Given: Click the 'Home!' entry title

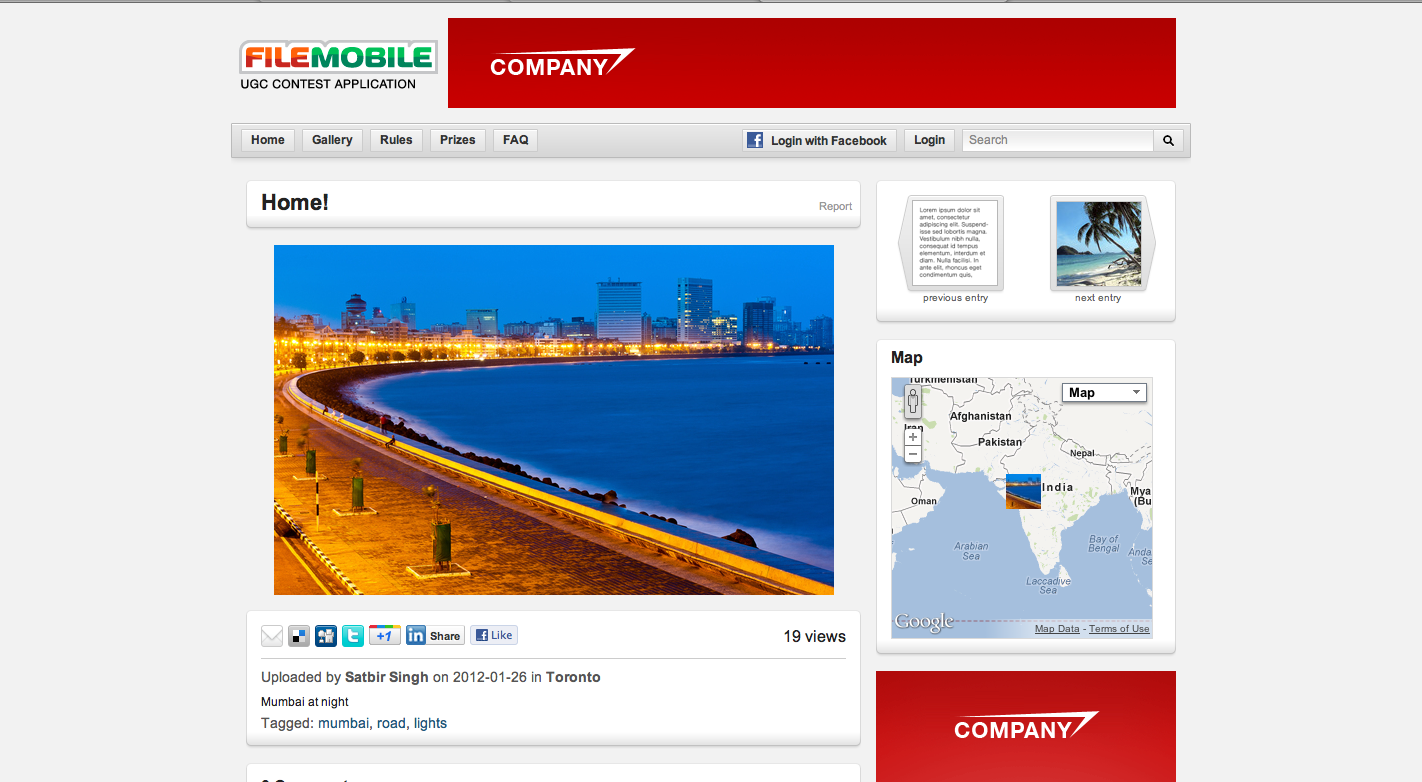Looking at the screenshot, I should click(295, 203).
